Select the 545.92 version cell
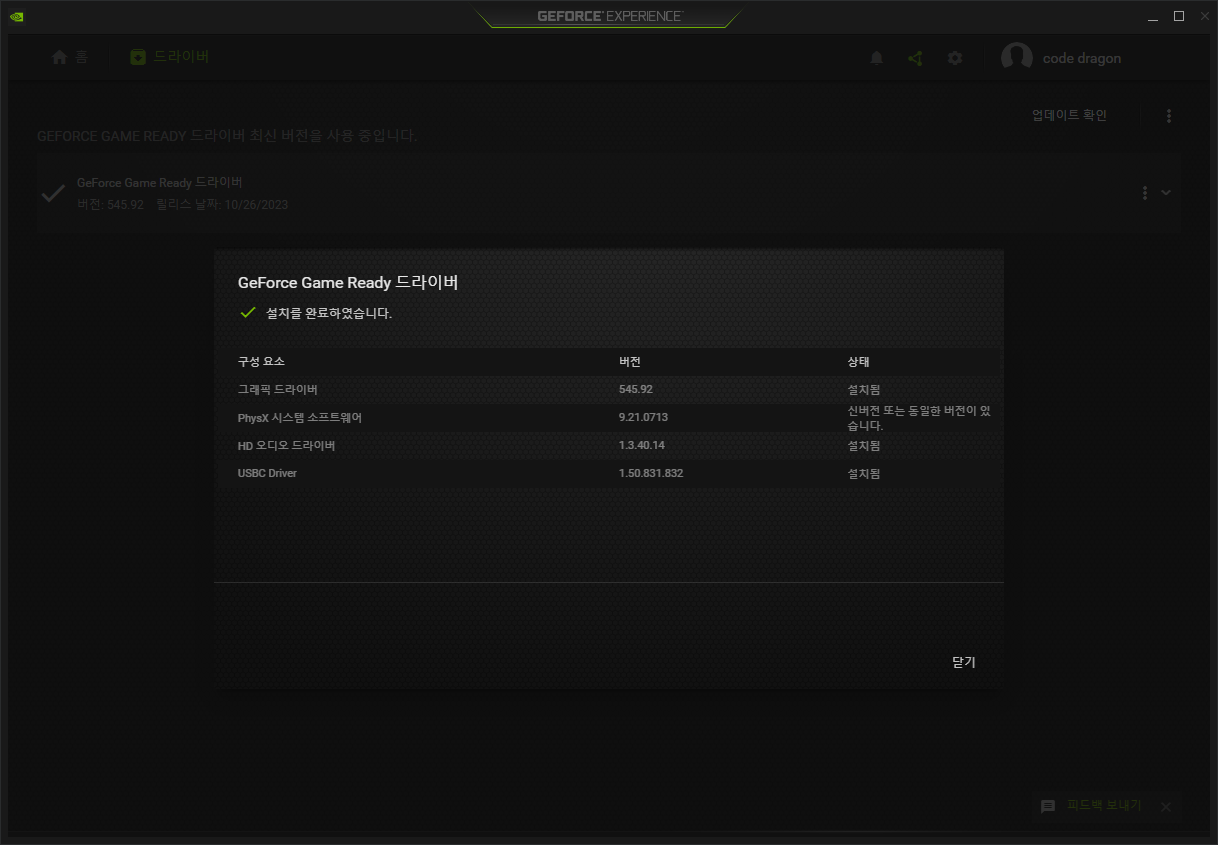 636,389
